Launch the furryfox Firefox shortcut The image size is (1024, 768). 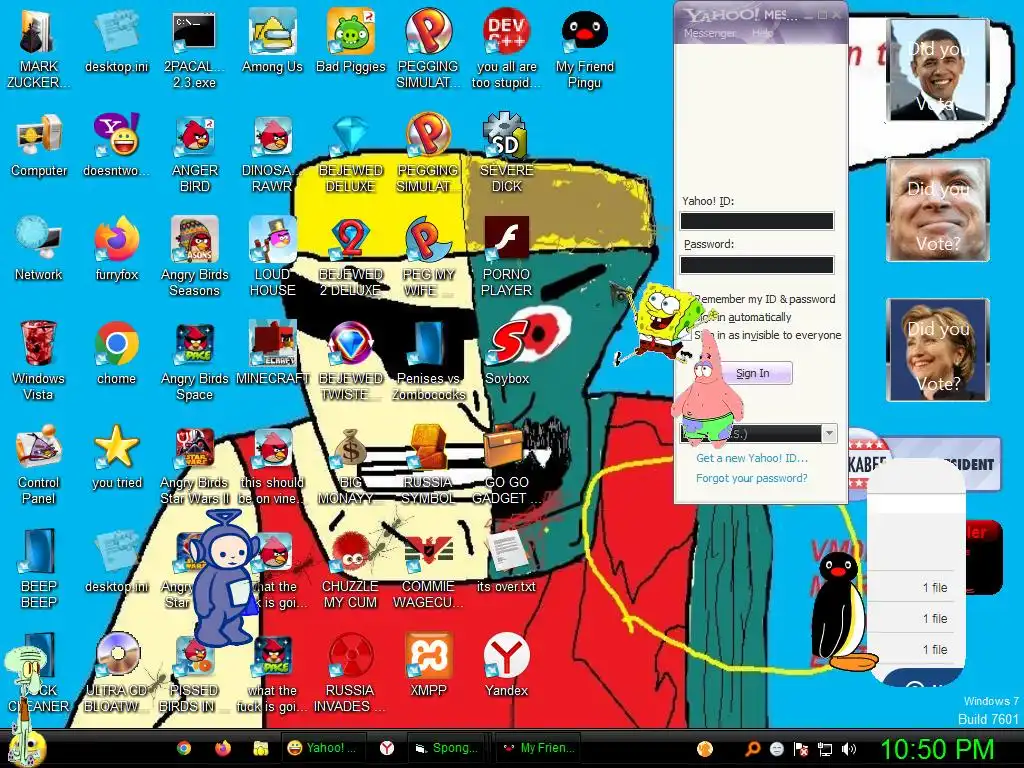pyautogui.click(x=116, y=249)
